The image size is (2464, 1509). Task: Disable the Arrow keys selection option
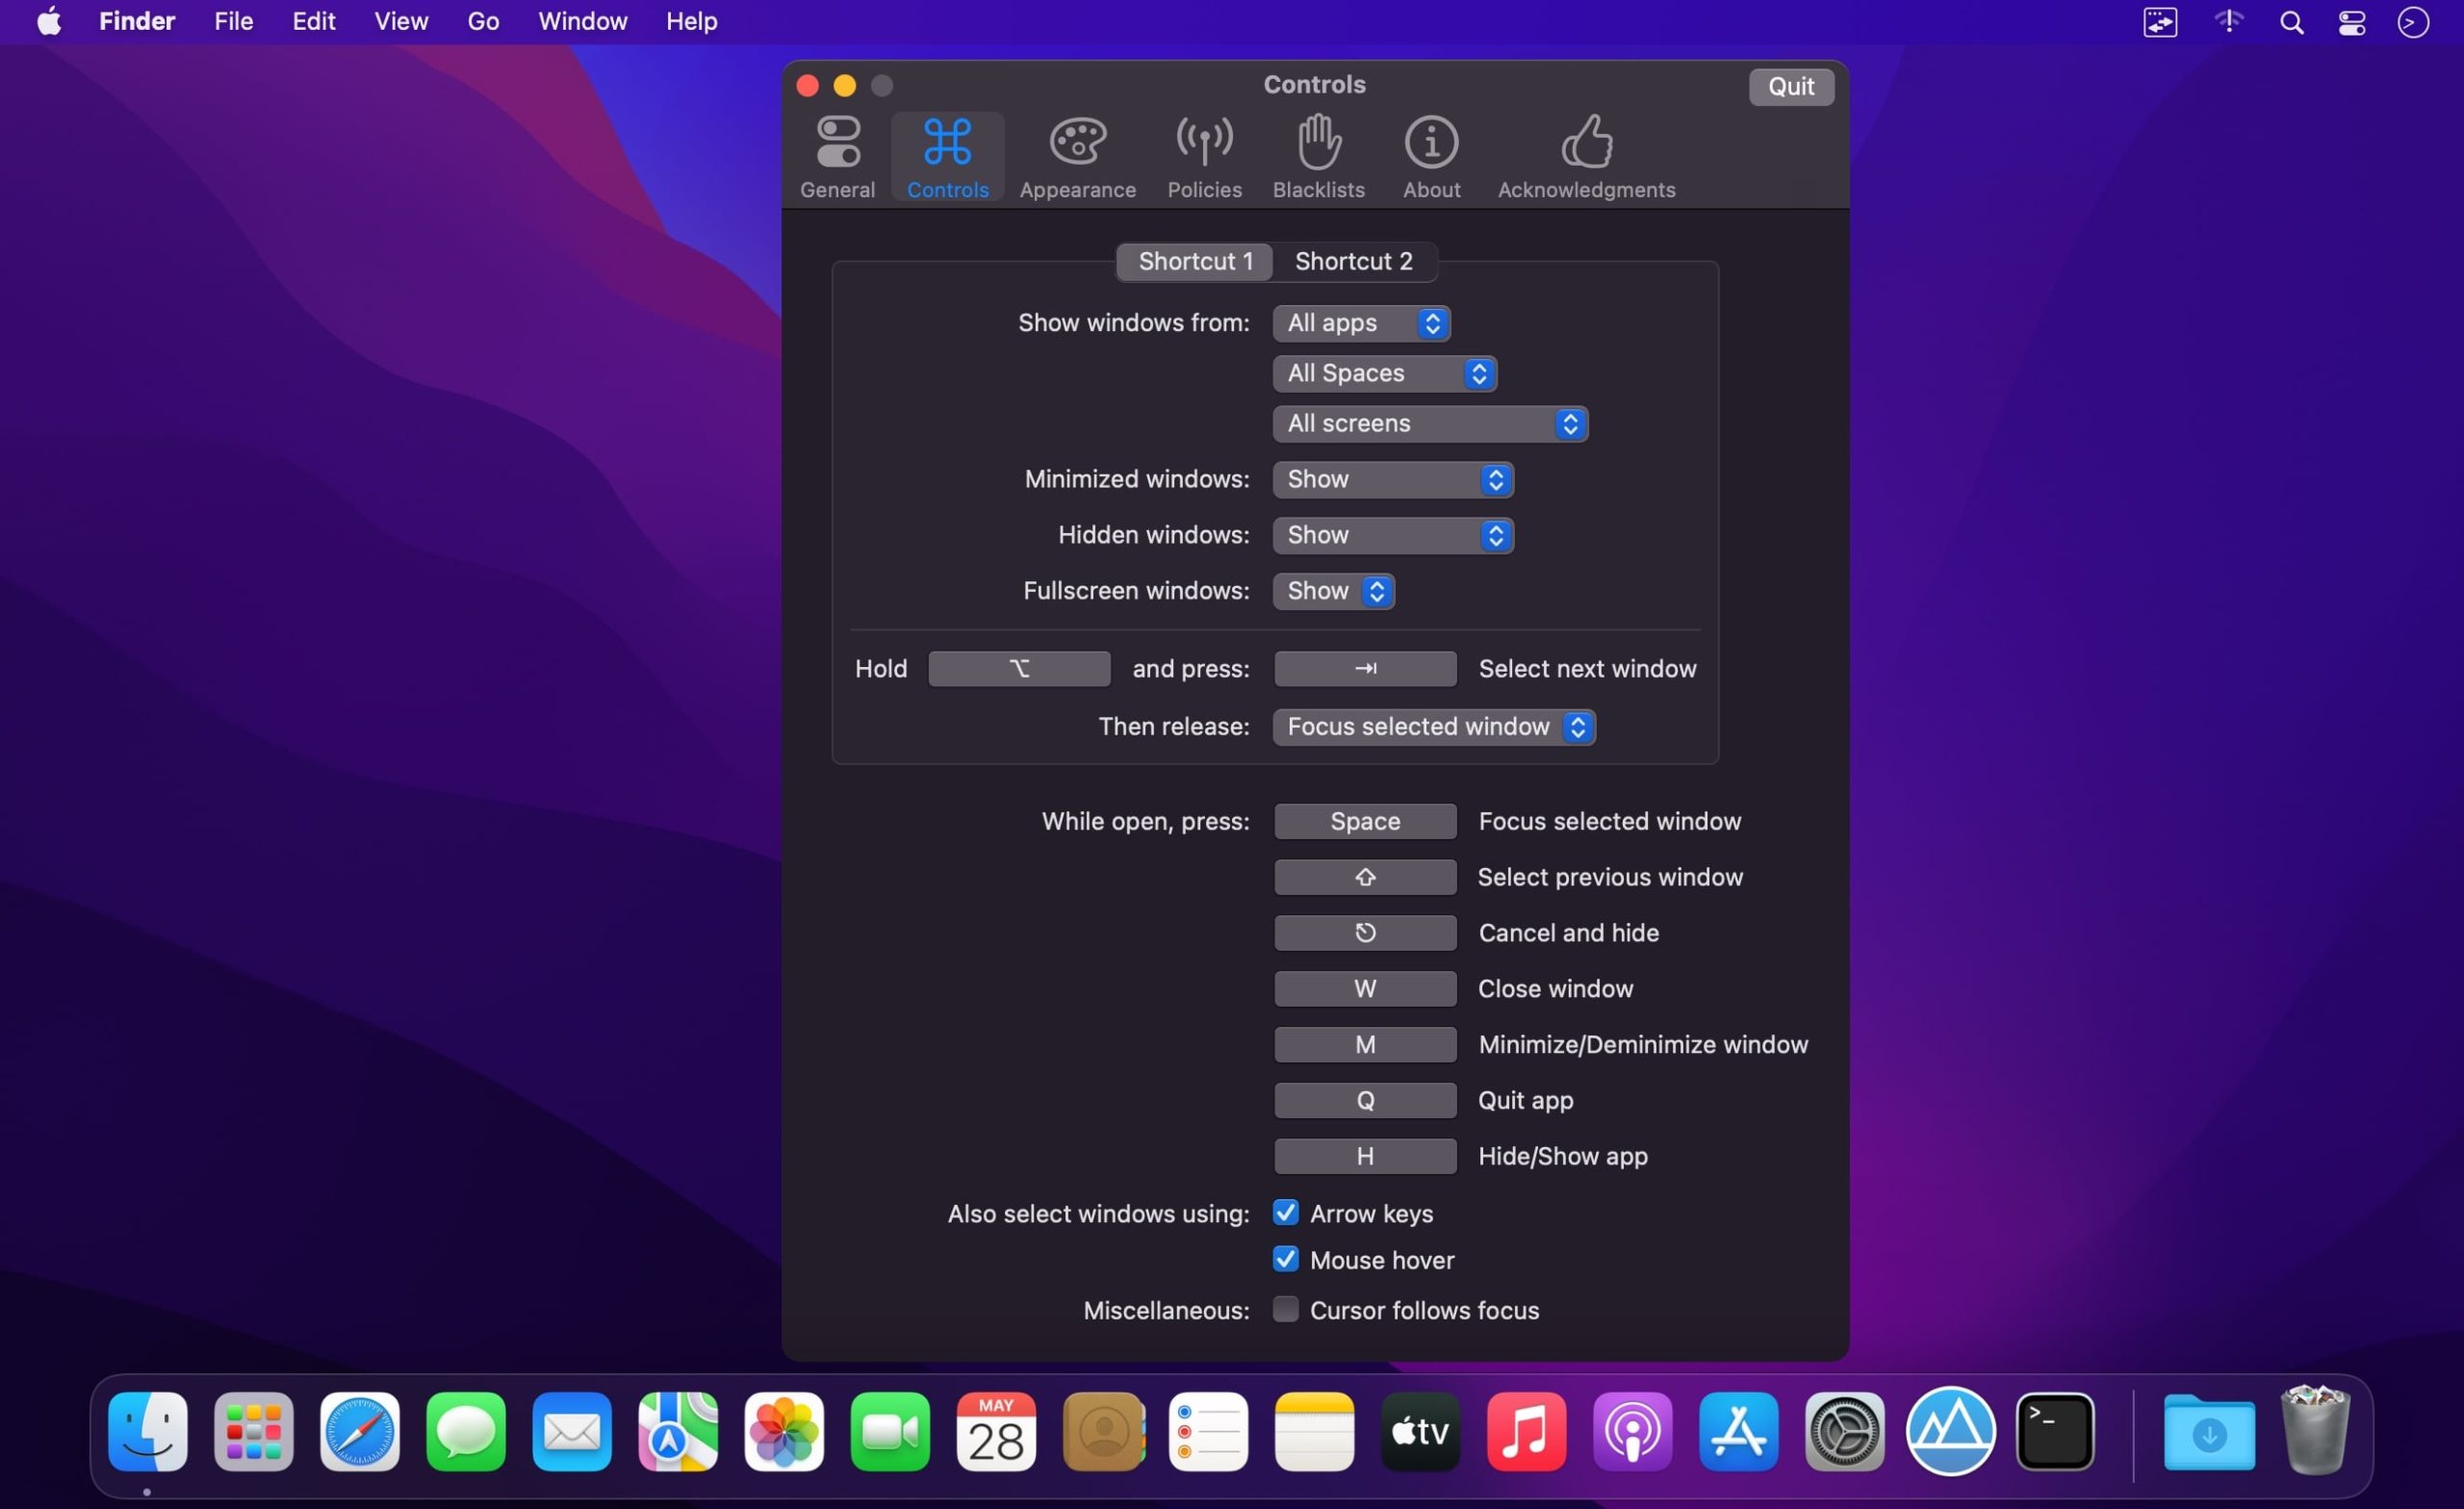[1285, 1212]
